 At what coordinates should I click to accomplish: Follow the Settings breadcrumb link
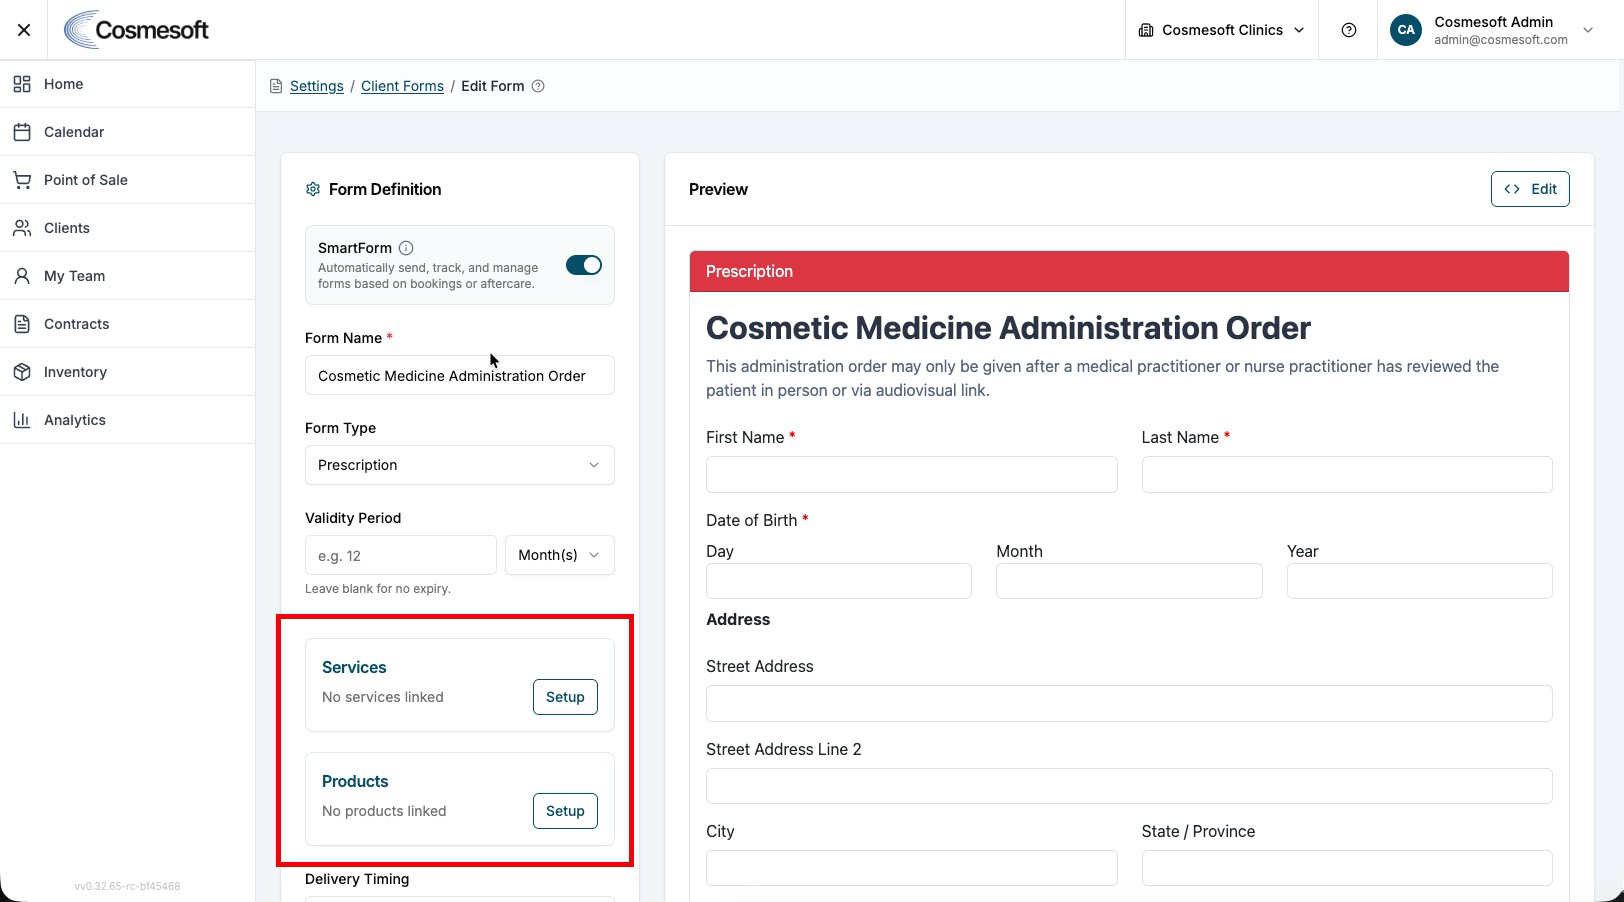tap(317, 86)
